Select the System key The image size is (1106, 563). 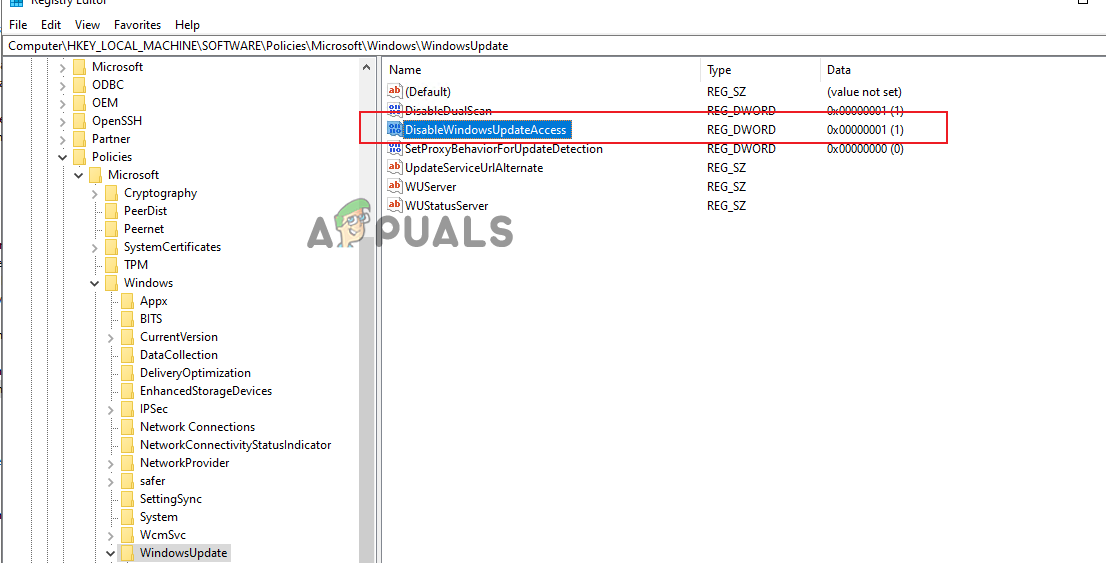click(158, 517)
